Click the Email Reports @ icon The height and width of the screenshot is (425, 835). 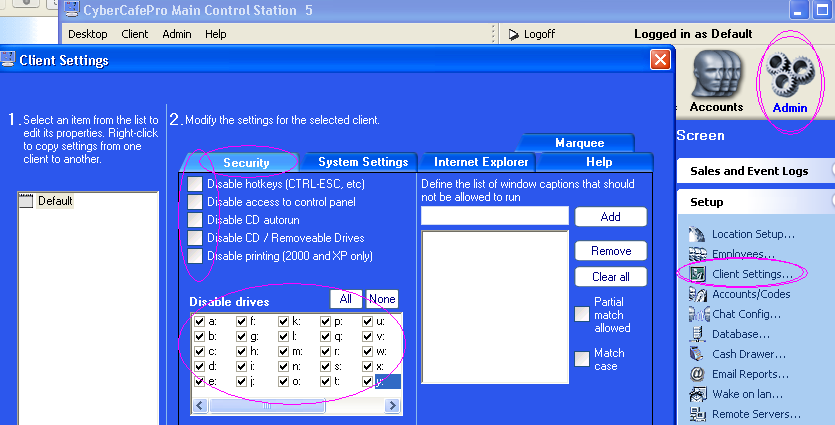(697, 374)
